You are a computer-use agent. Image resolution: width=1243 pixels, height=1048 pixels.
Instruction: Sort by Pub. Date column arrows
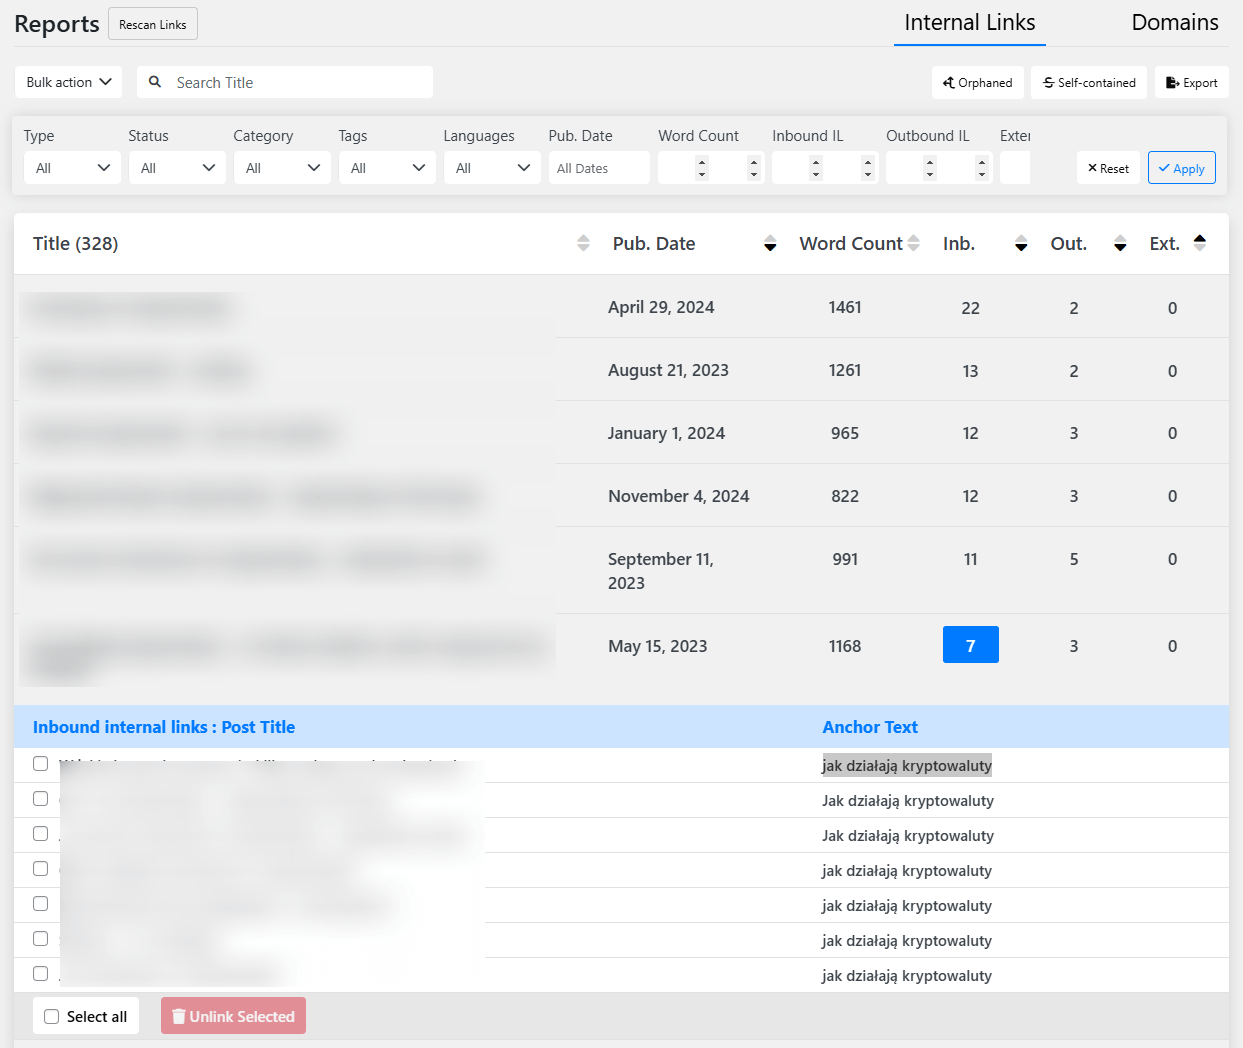(x=770, y=243)
